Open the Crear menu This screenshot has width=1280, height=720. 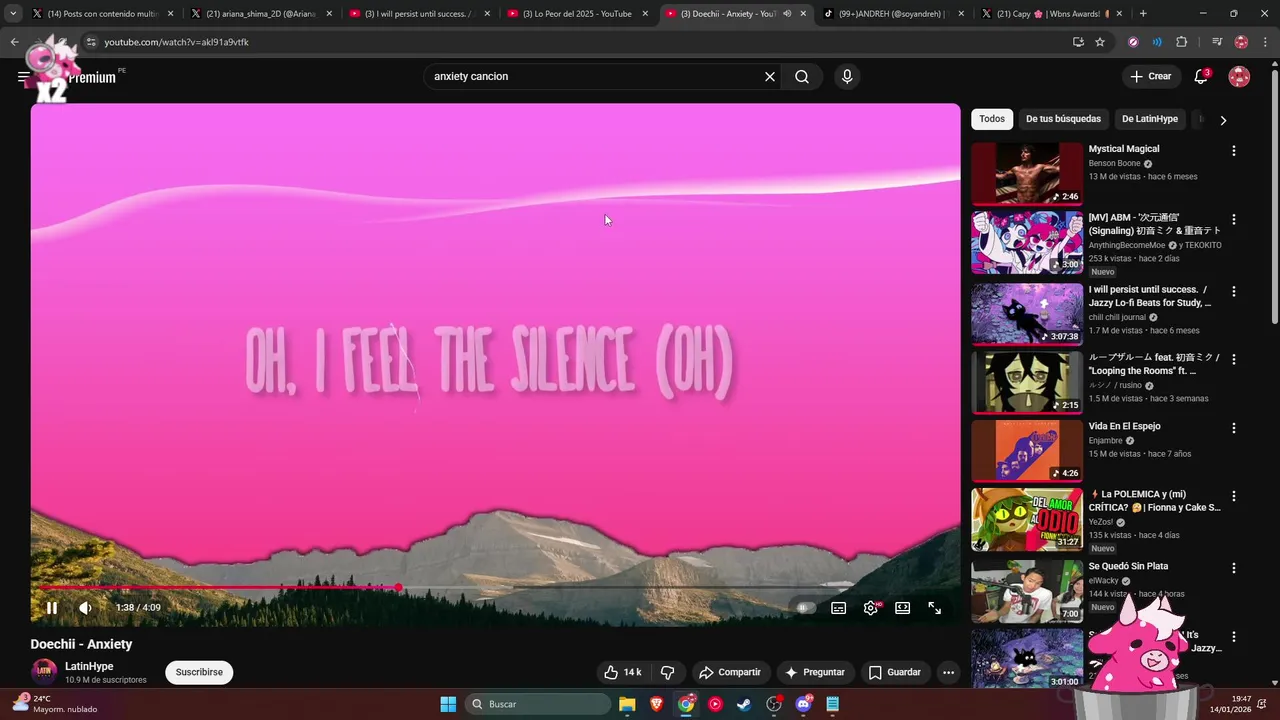(x=1150, y=77)
